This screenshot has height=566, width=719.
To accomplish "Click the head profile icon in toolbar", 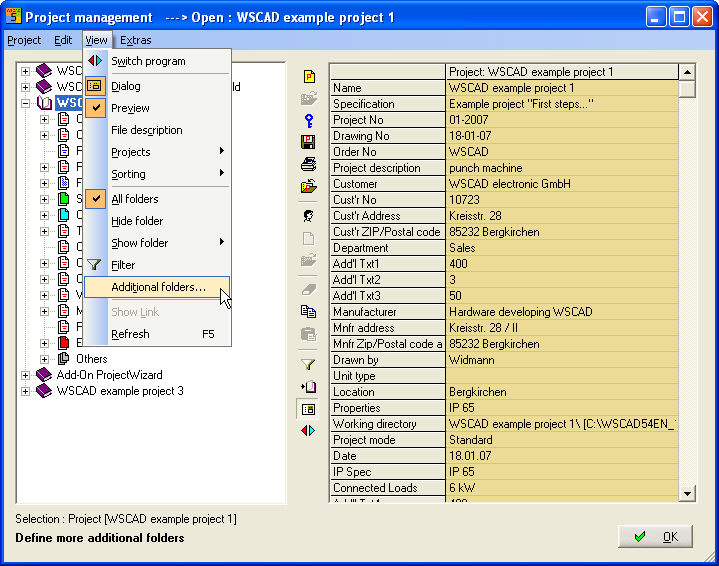I will [x=309, y=216].
